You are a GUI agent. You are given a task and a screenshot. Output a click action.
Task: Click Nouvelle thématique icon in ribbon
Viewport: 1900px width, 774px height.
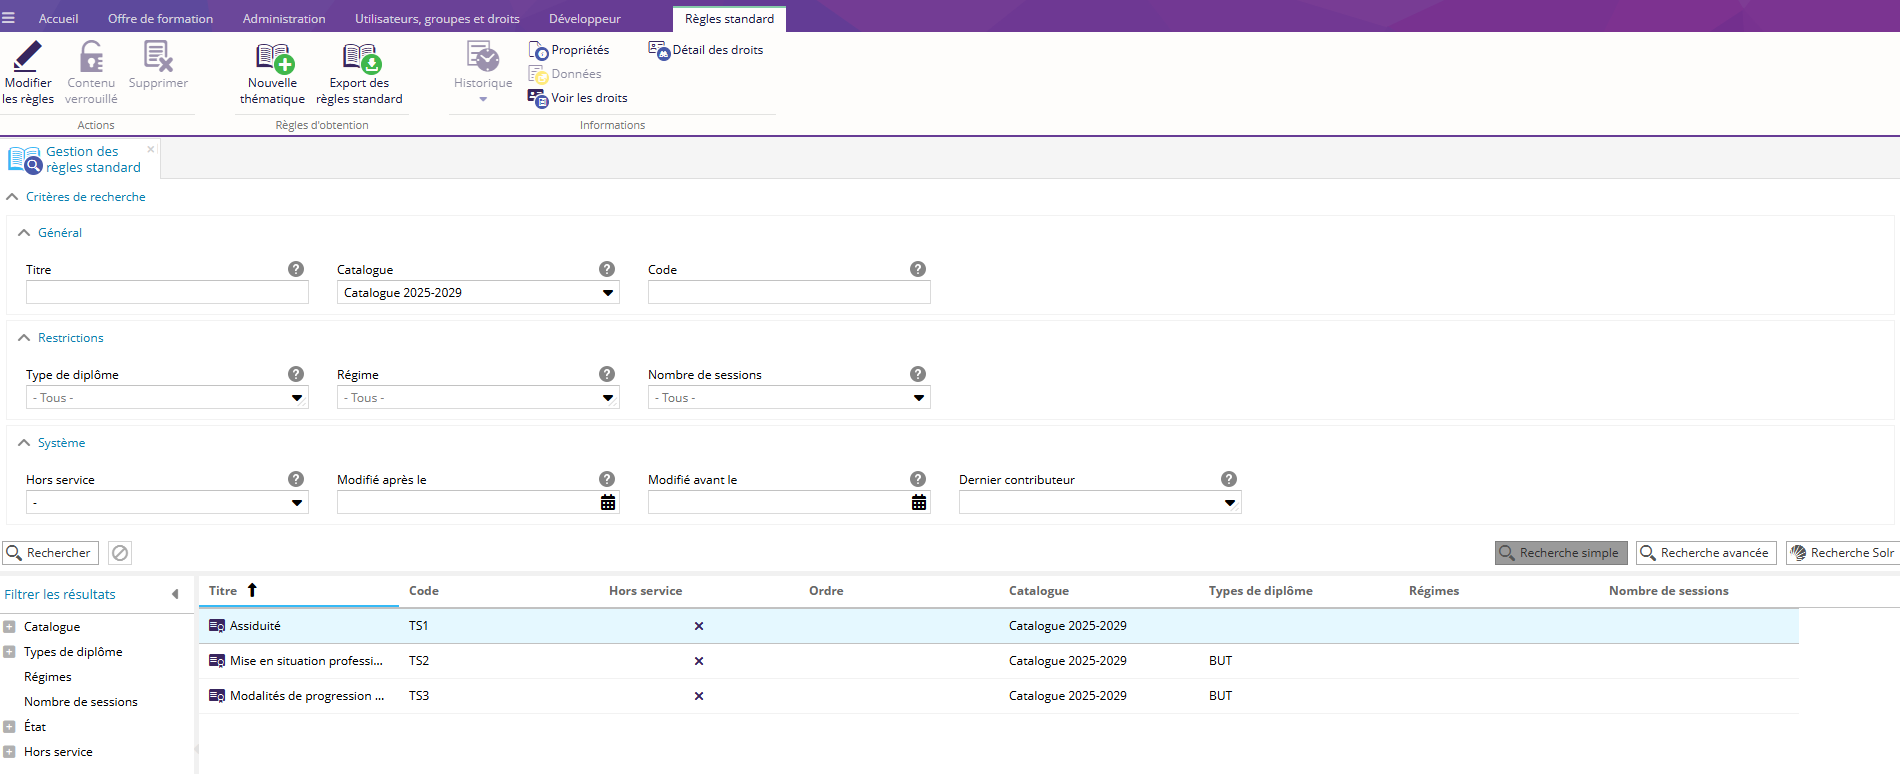[273, 59]
